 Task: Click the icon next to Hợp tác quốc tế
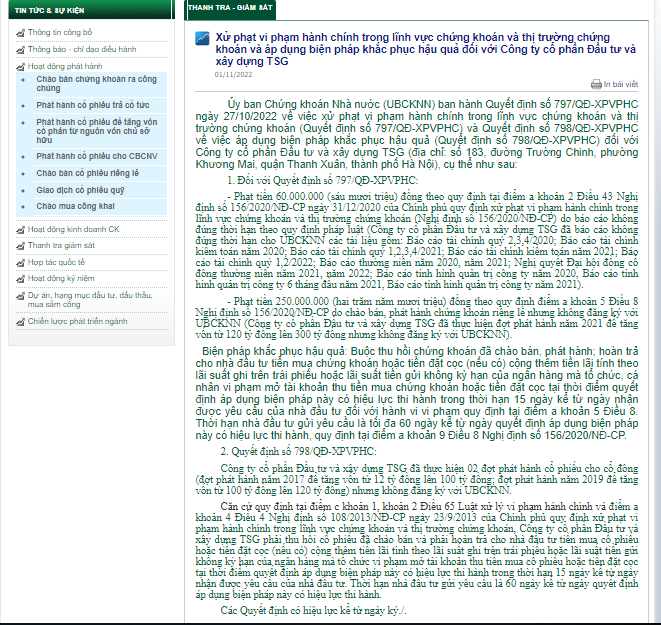click(x=20, y=261)
